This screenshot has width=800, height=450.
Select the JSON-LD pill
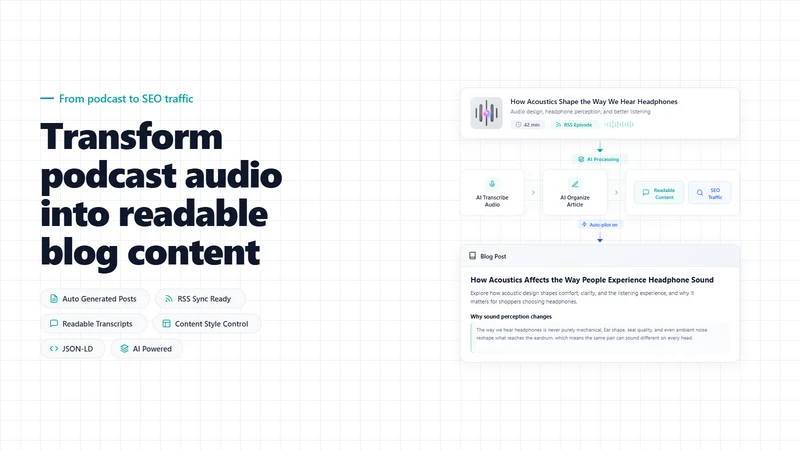click(x=73, y=348)
